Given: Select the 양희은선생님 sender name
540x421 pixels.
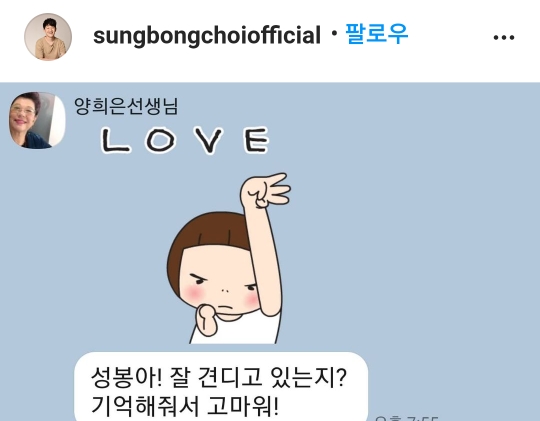Looking at the screenshot, I should coord(126,106).
